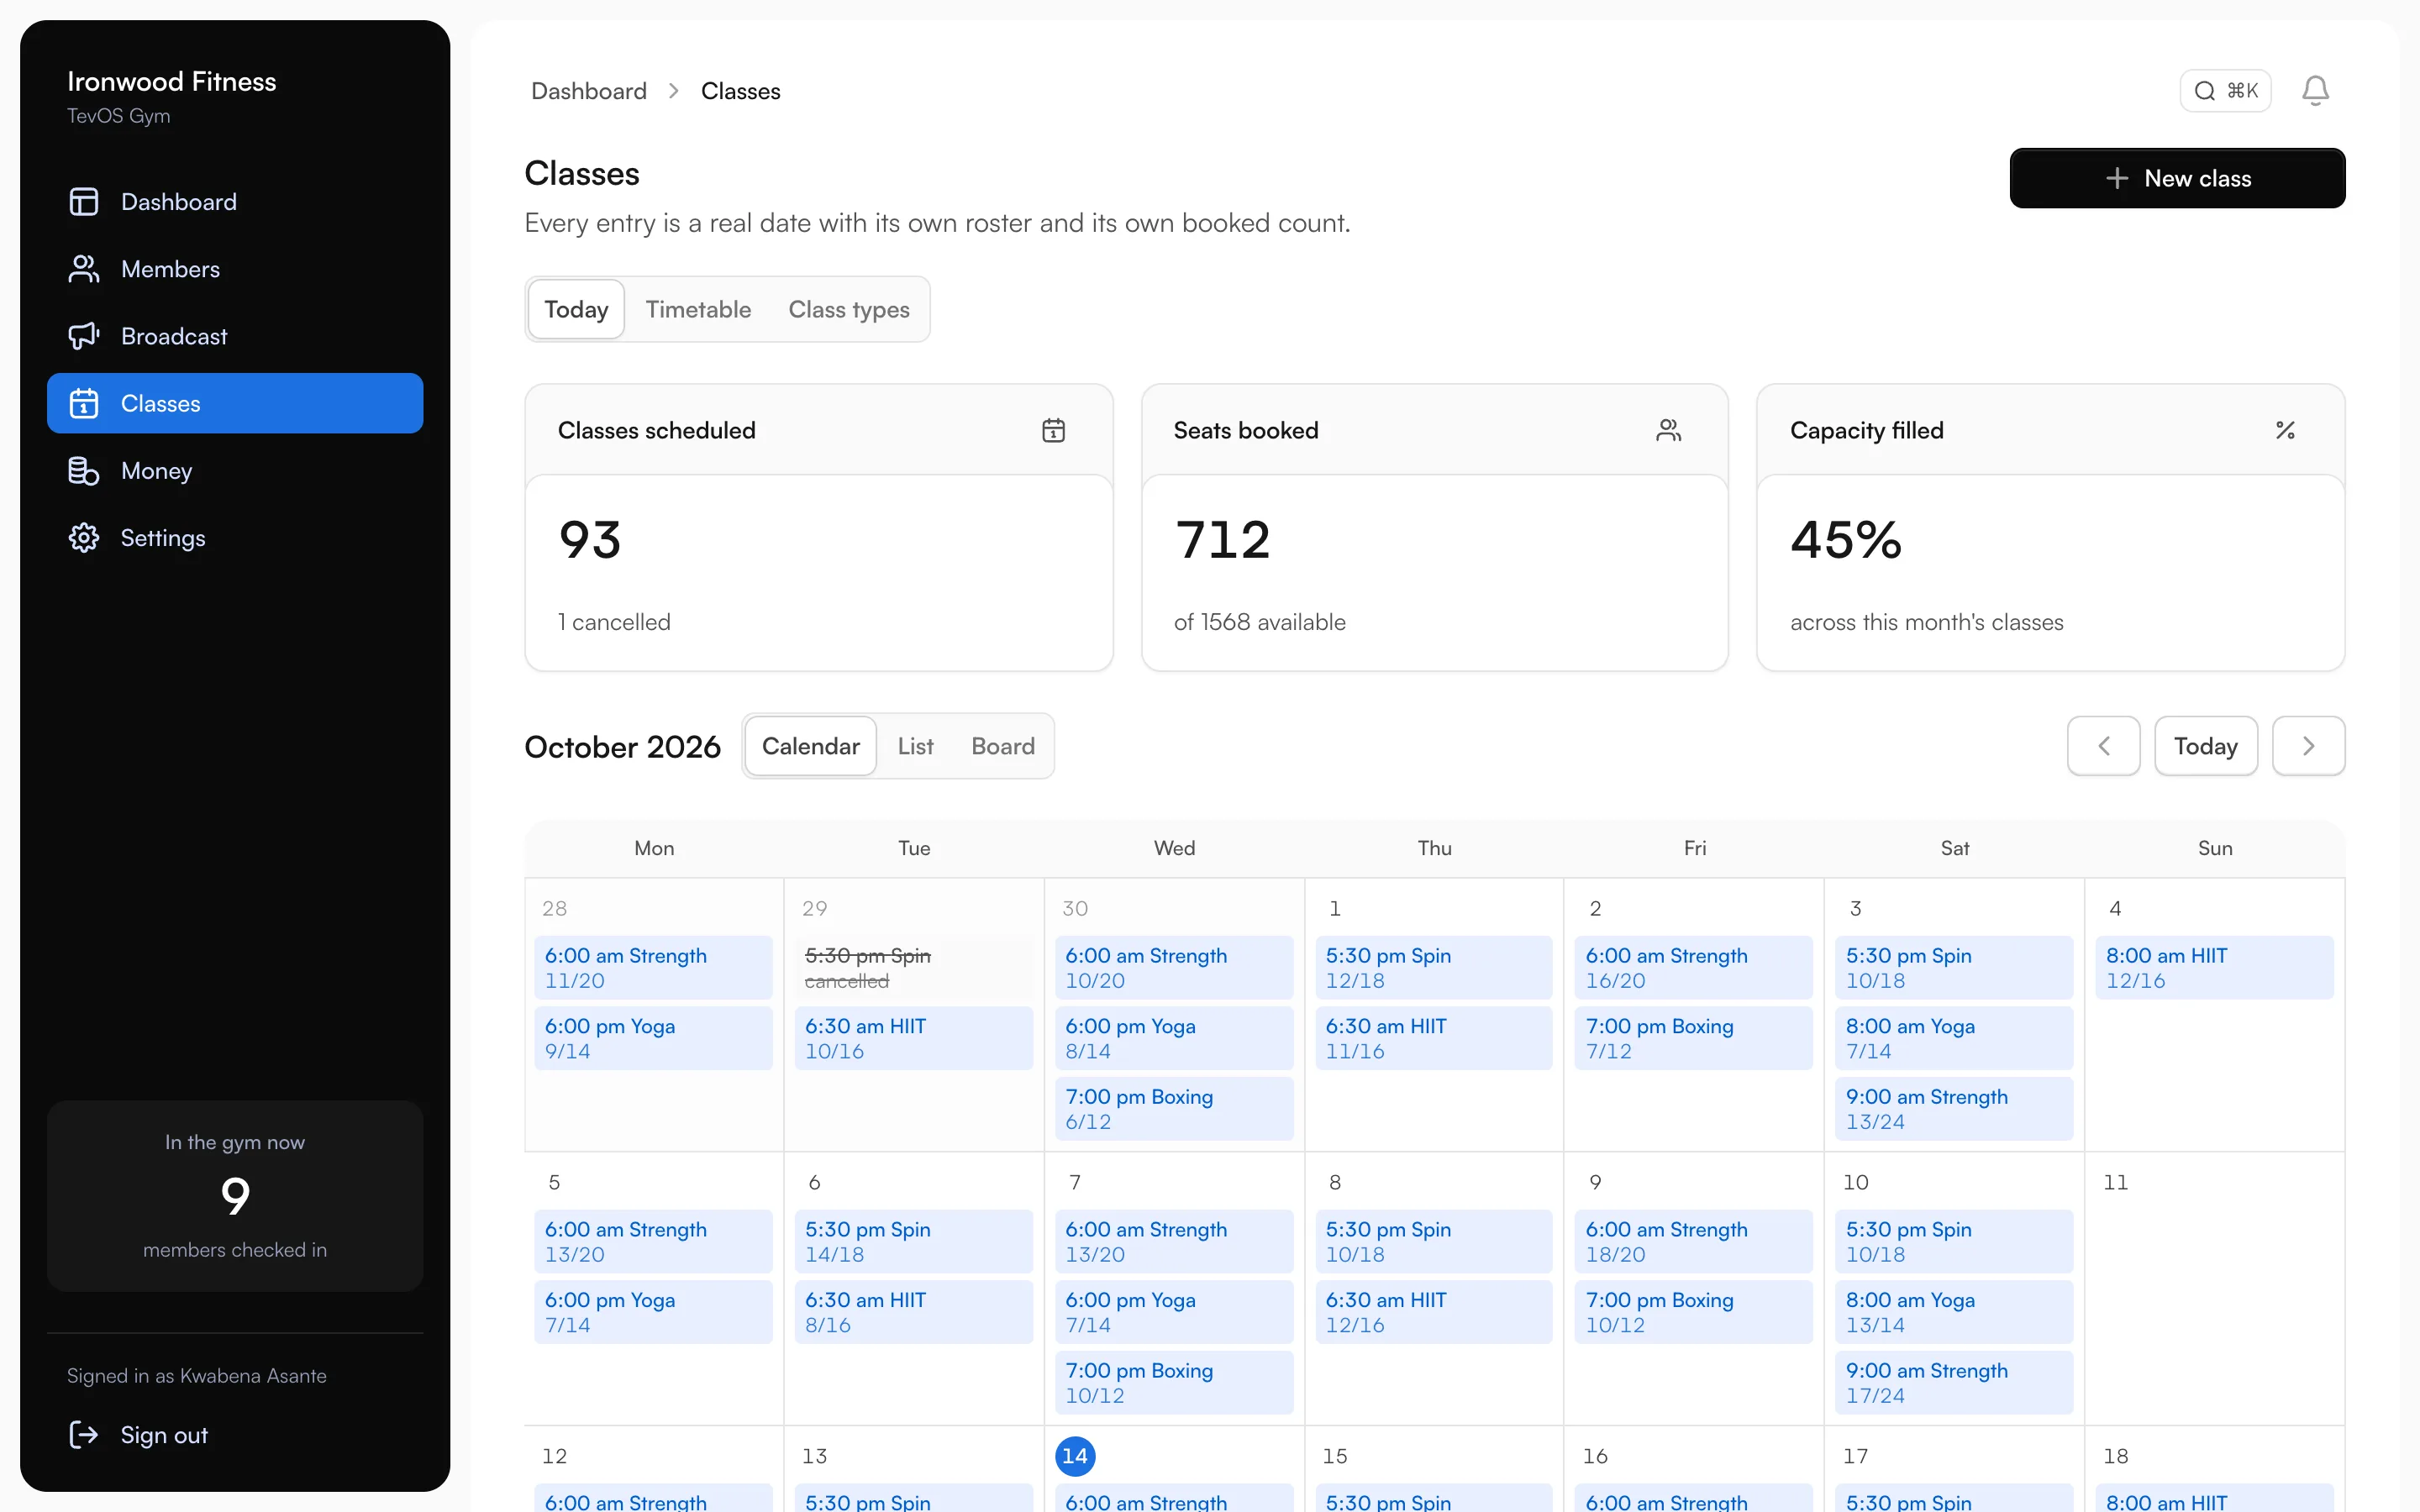Click the Broadcast megaphone icon
Viewport: 2420px width, 1512px height.
click(84, 336)
